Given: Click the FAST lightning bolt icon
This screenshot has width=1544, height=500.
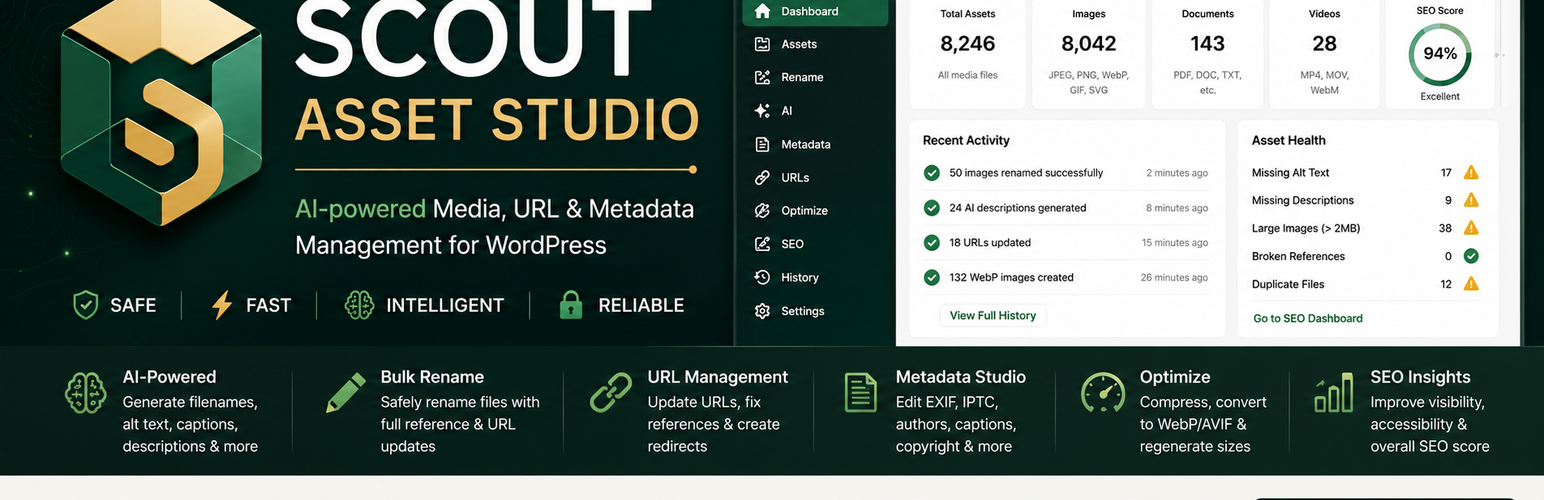Looking at the screenshot, I should pos(222,305).
